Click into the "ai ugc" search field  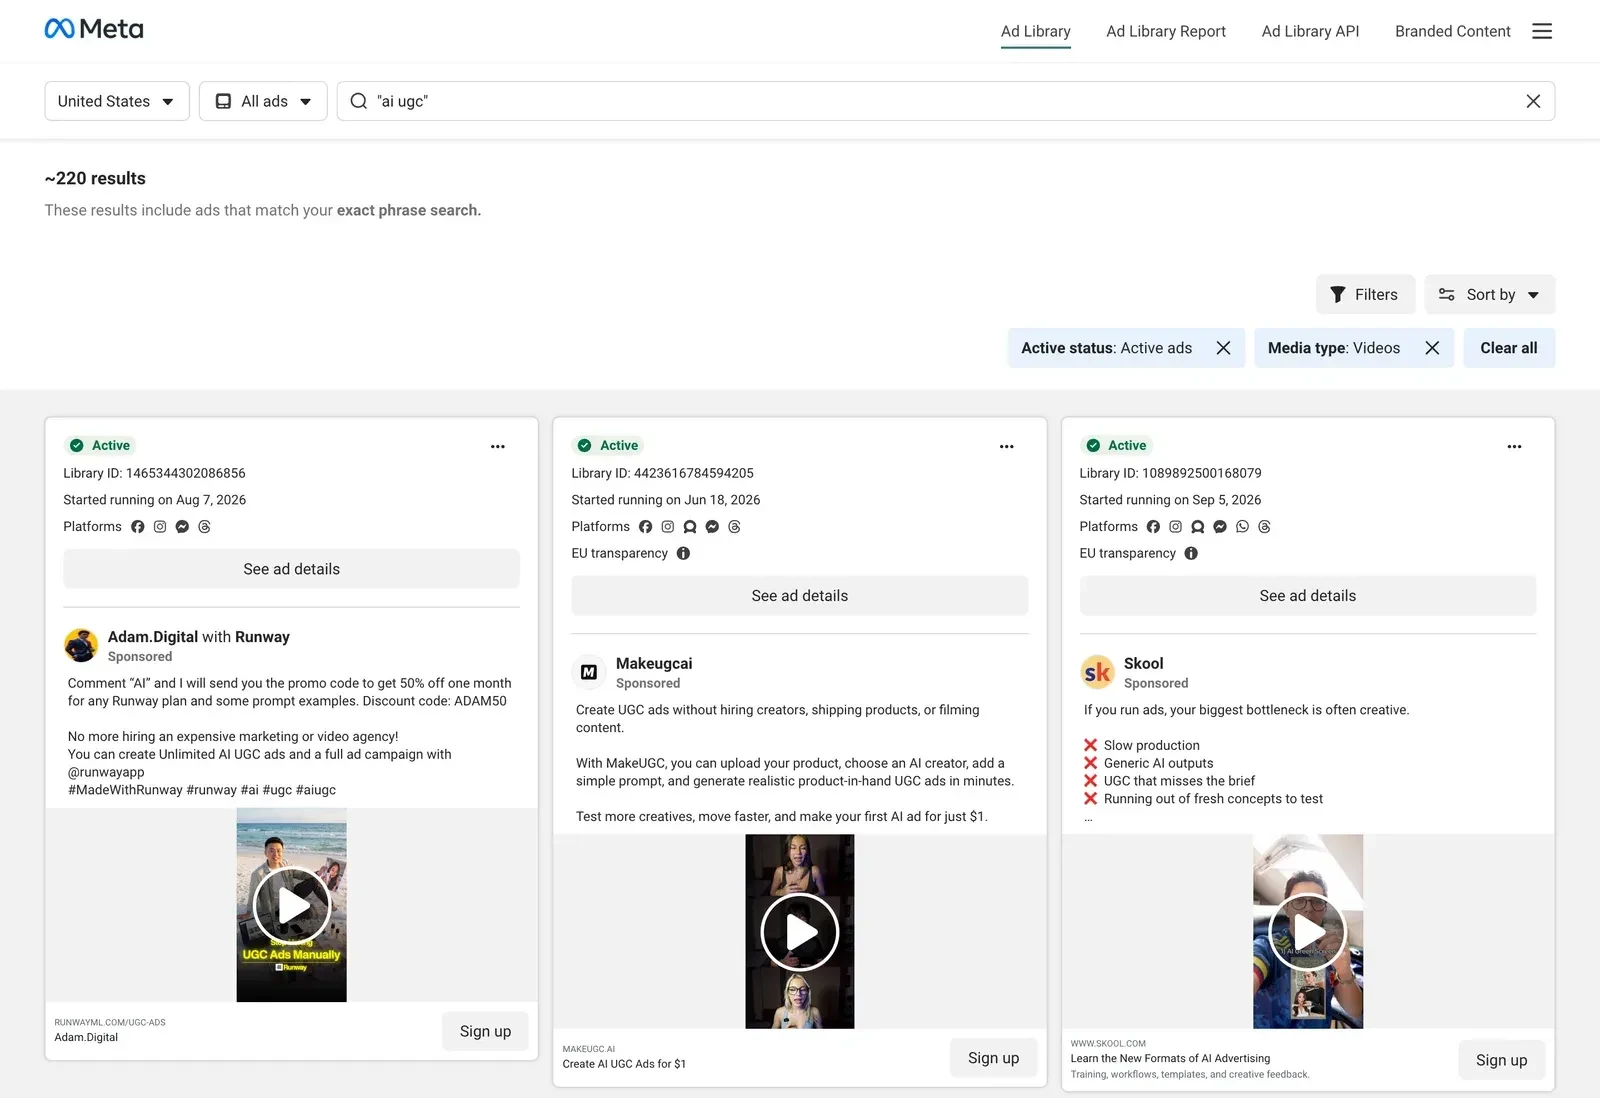(x=945, y=101)
